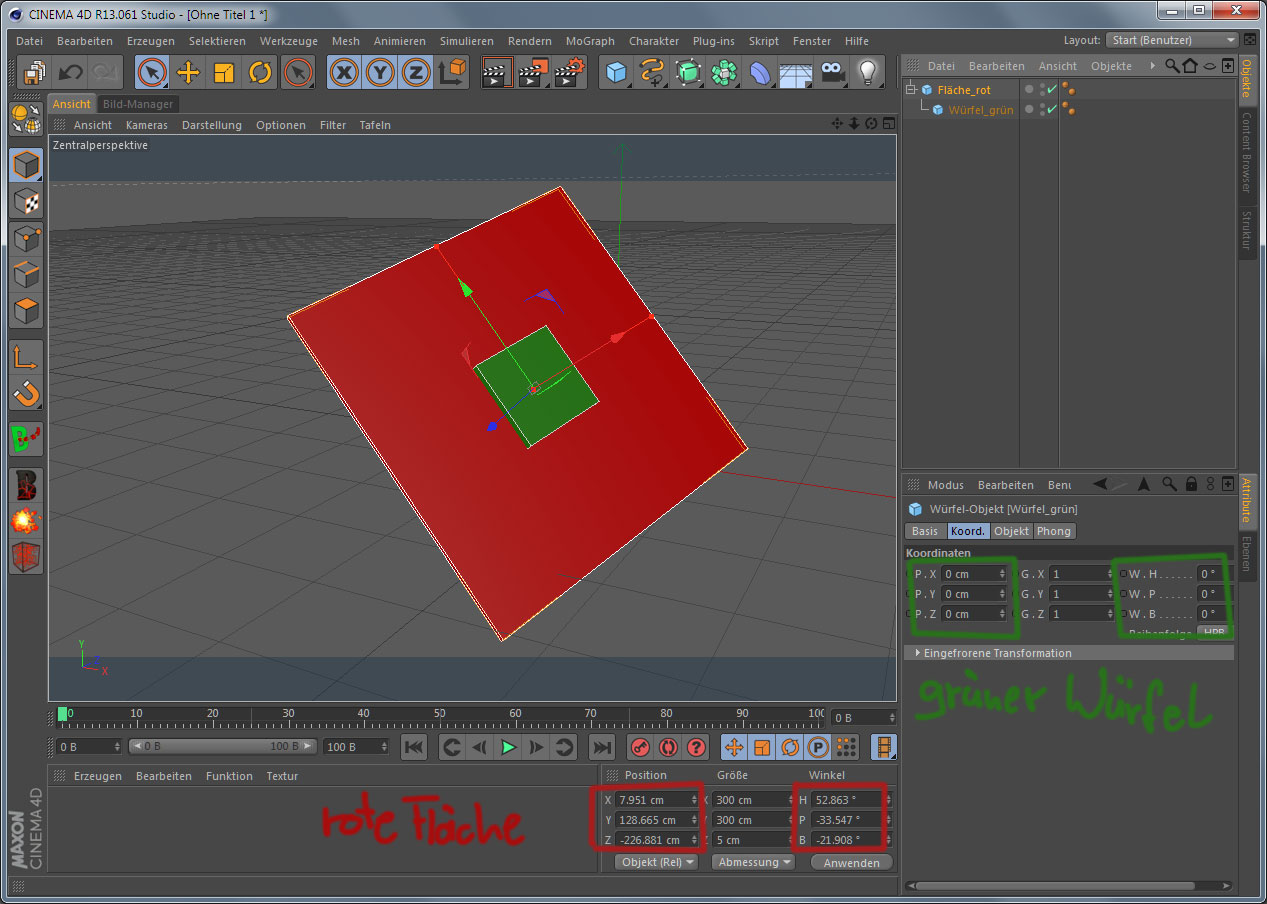The height and width of the screenshot is (904, 1267).
Task: Open the Werkzeuge menu
Action: pos(288,41)
